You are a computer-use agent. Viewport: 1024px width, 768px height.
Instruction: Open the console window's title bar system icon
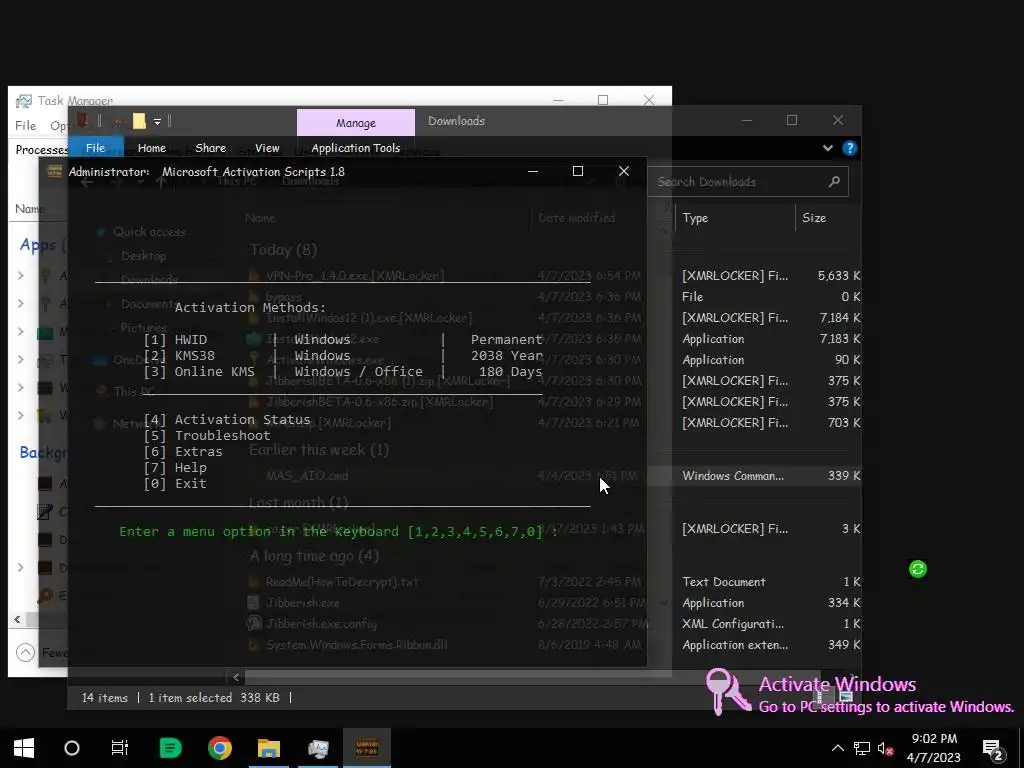point(55,172)
